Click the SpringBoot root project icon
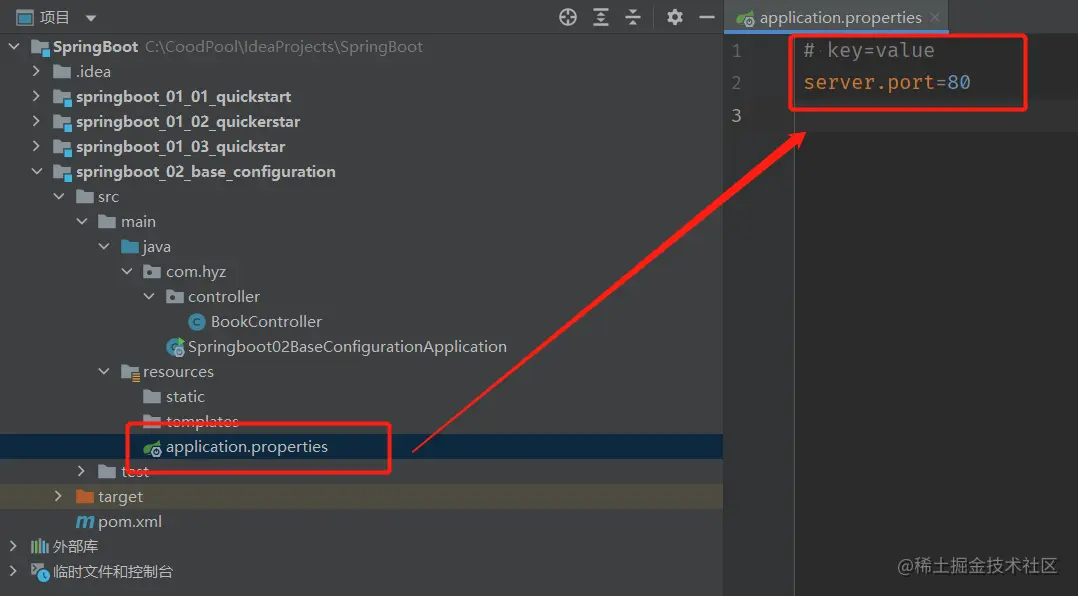1078x596 pixels. tap(40, 47)
